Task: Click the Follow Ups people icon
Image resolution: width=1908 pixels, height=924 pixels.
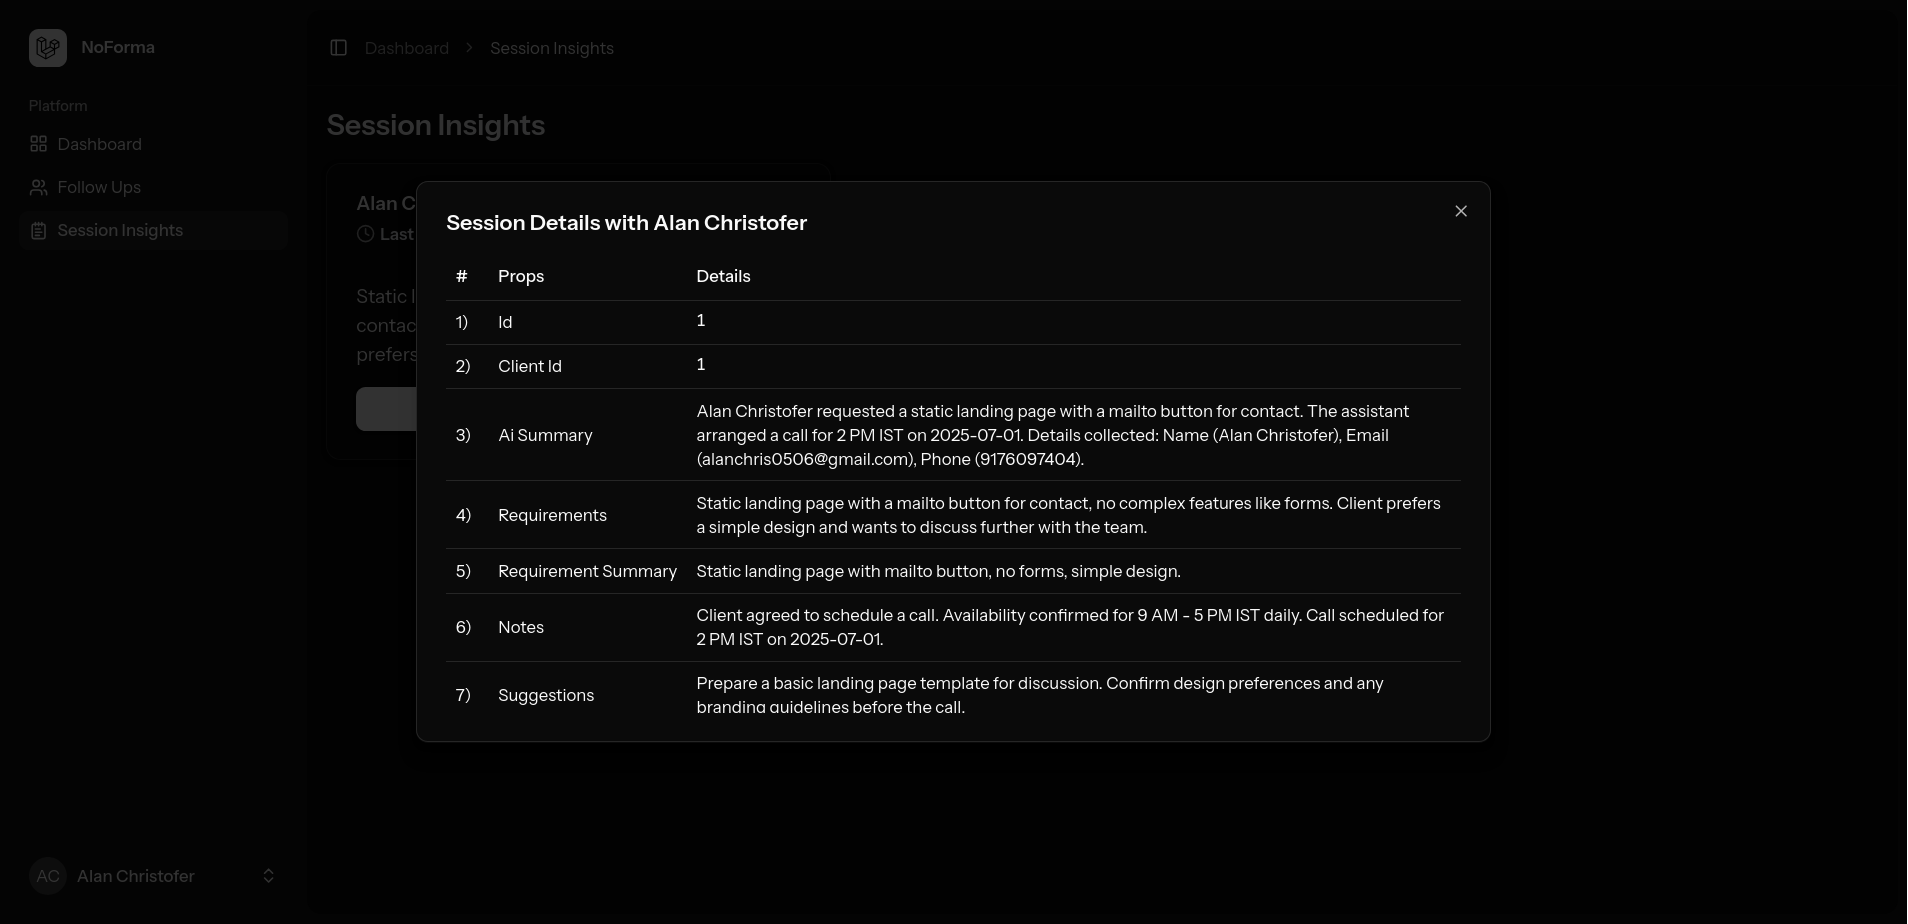Action: point(39,187)
